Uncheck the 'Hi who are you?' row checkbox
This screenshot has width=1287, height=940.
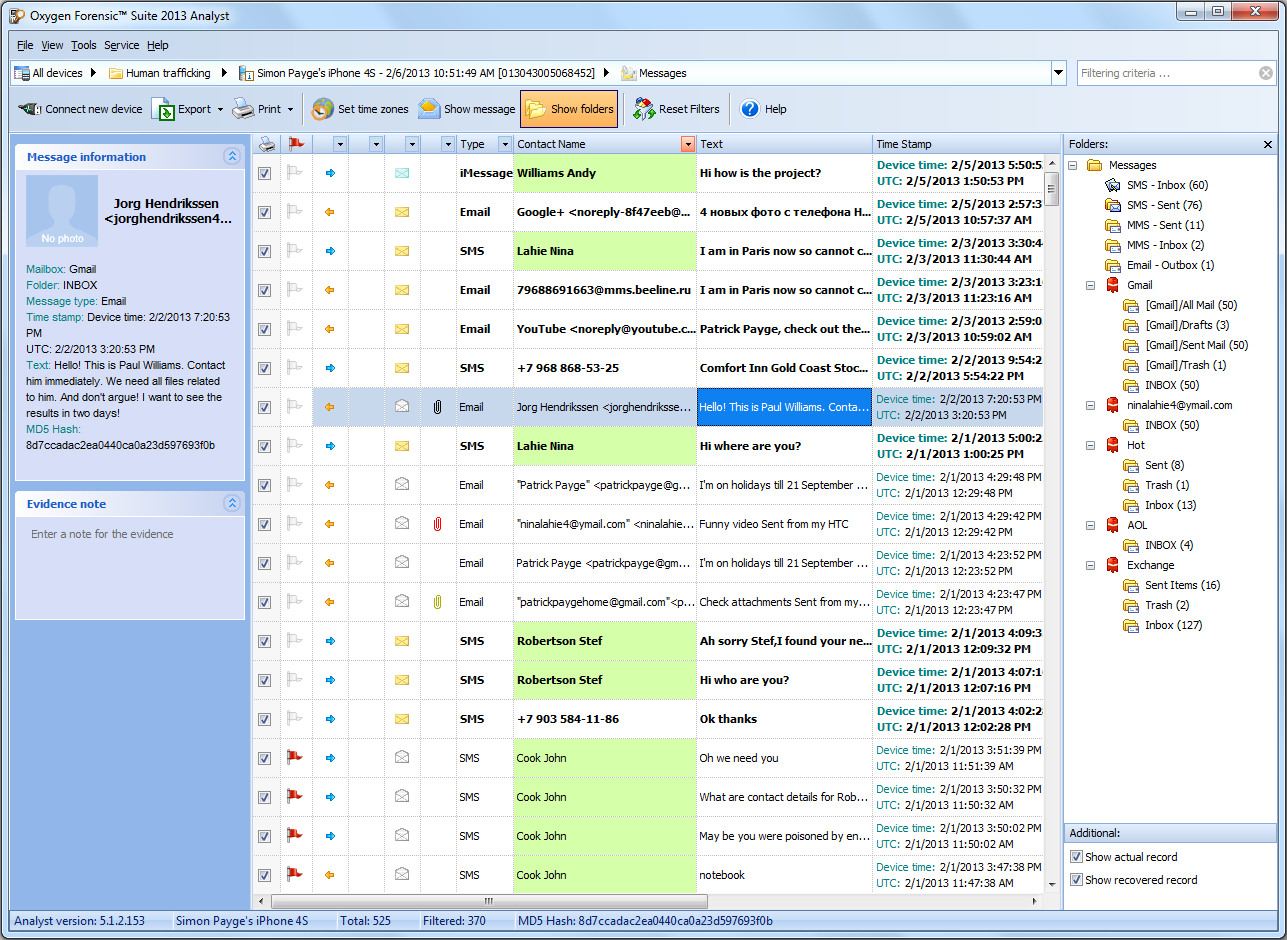[x=265, y=680]
